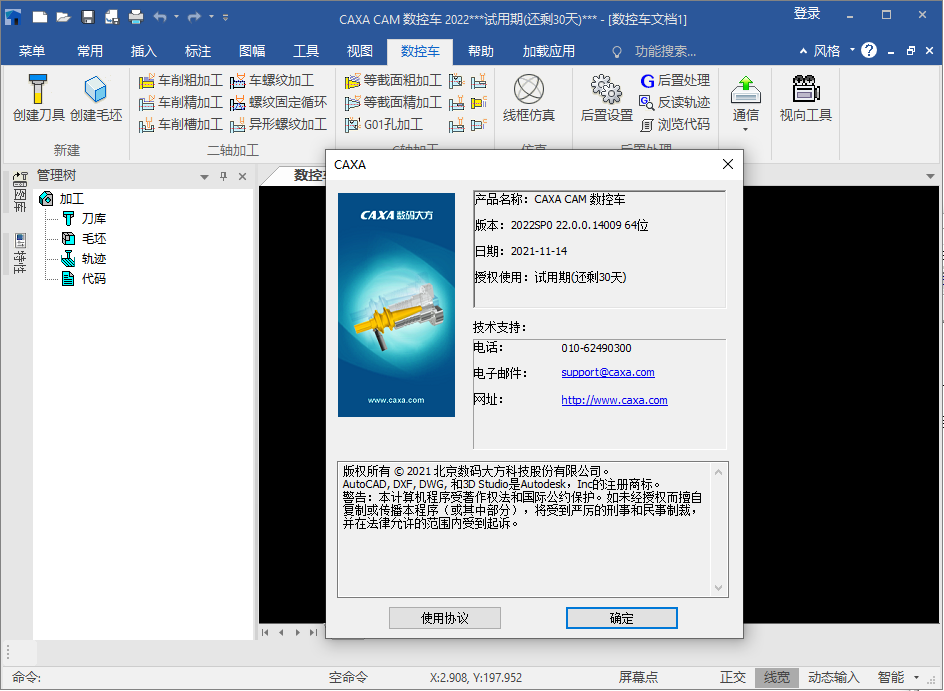Switch to the 标注 ribbon tab
The image size is (944, 691).
pyautogui.click(x=197, y=51)
